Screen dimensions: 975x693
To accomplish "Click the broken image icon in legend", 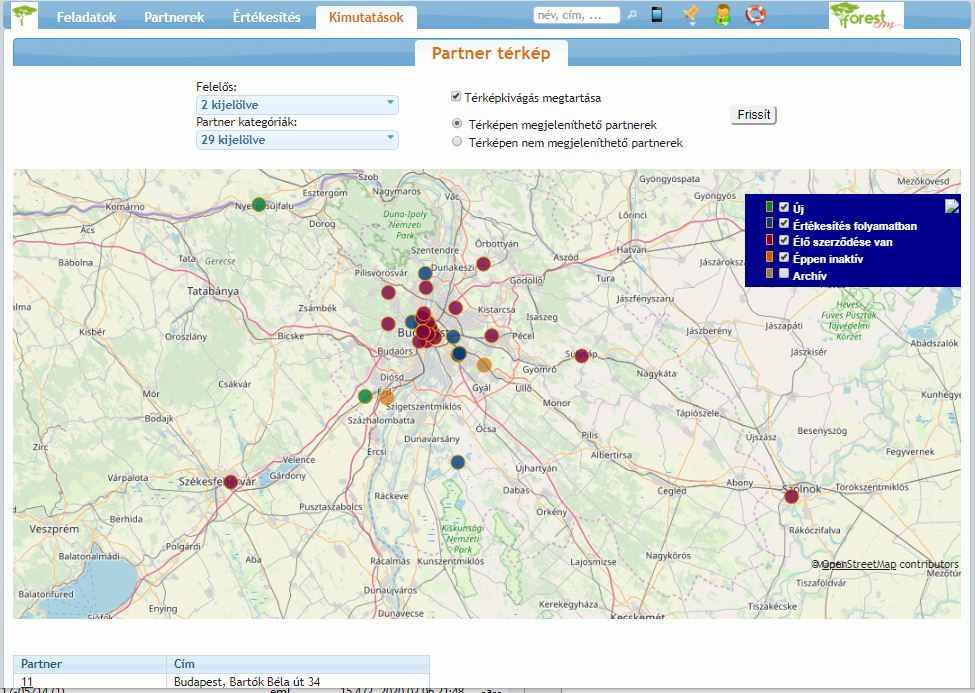I will click(952, 207).
